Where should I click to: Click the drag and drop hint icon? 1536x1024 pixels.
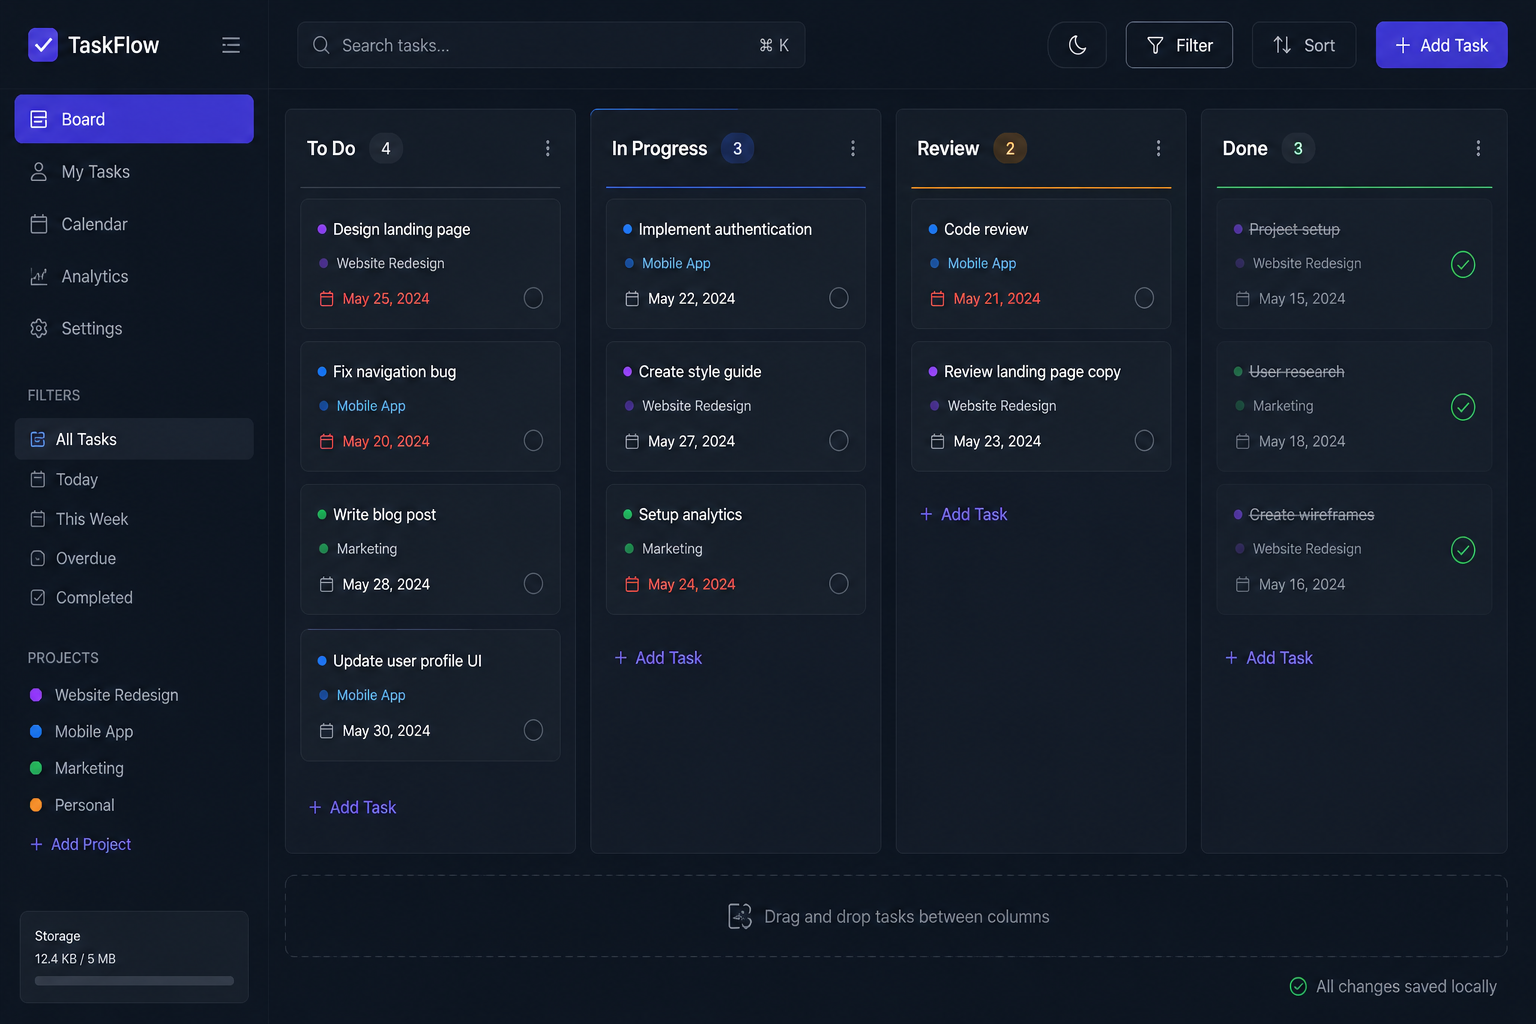[740, 916]
